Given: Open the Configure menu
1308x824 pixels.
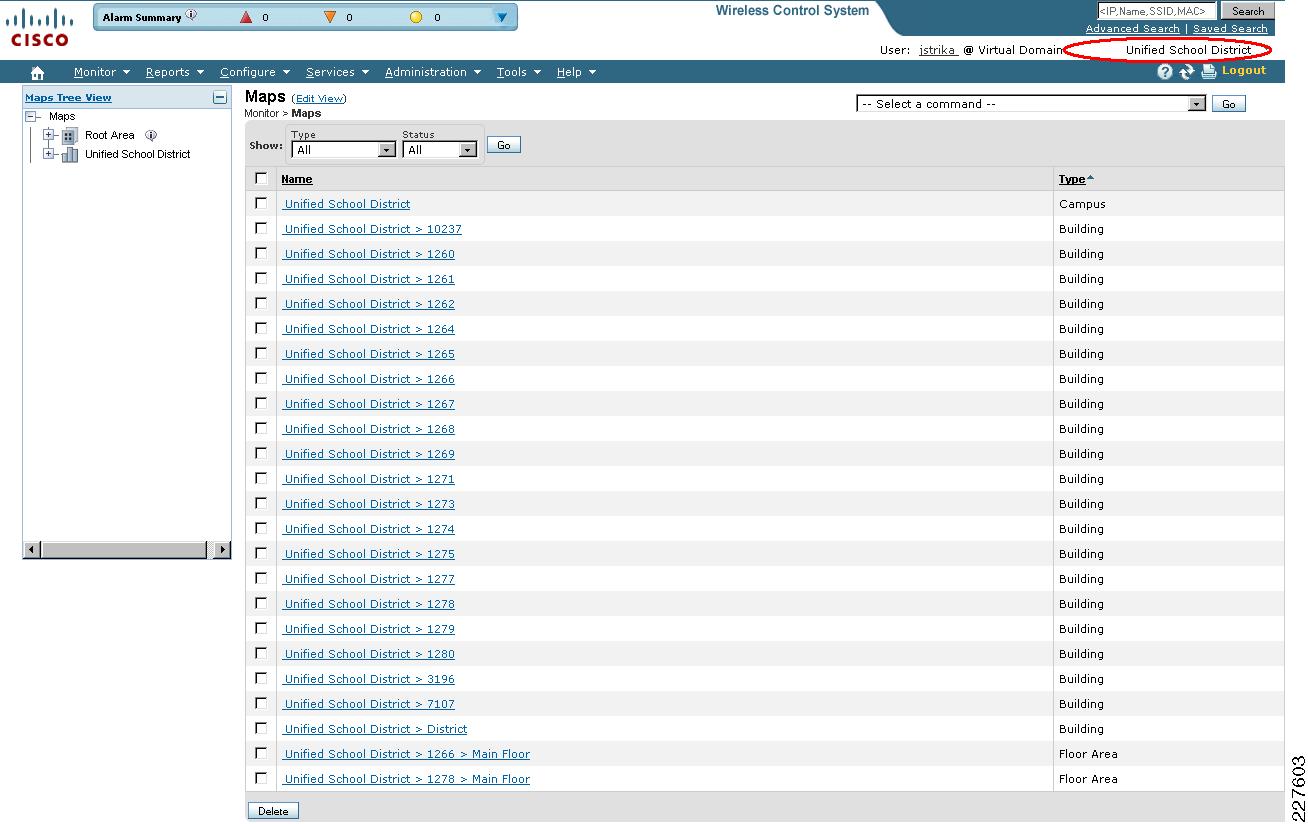Looking at the screenshot, I should tap(254, 72).
